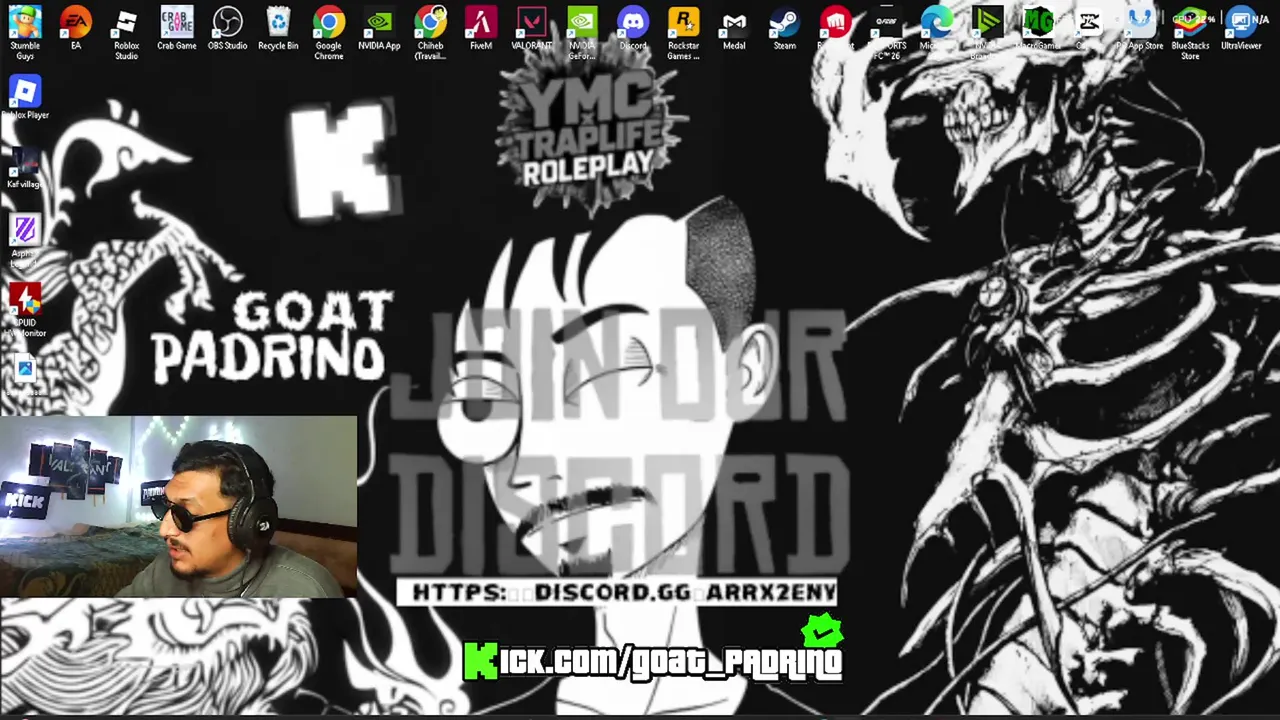
Task: Launch the Roblox Player shortcut
Action: (25, 98)
